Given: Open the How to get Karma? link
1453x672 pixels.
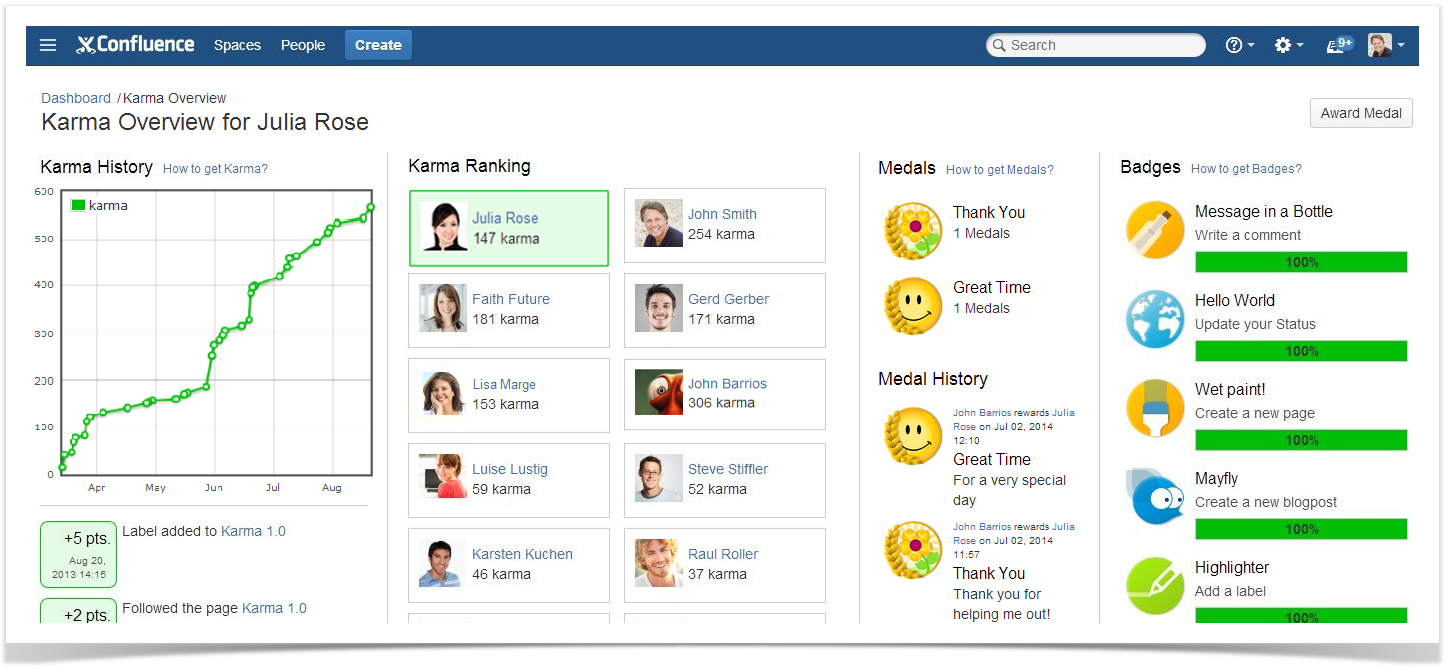Looking at the screenshot, I should 215,169.
